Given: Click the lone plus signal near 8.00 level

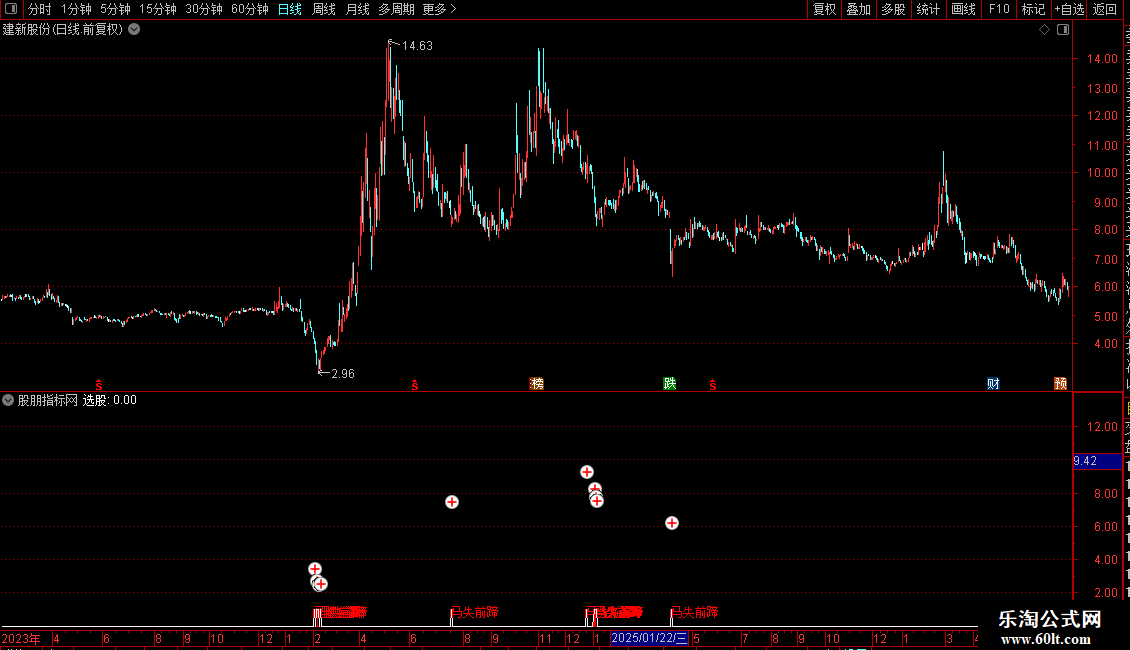Looking at the screenshot, I should click(x=452, y=502).
